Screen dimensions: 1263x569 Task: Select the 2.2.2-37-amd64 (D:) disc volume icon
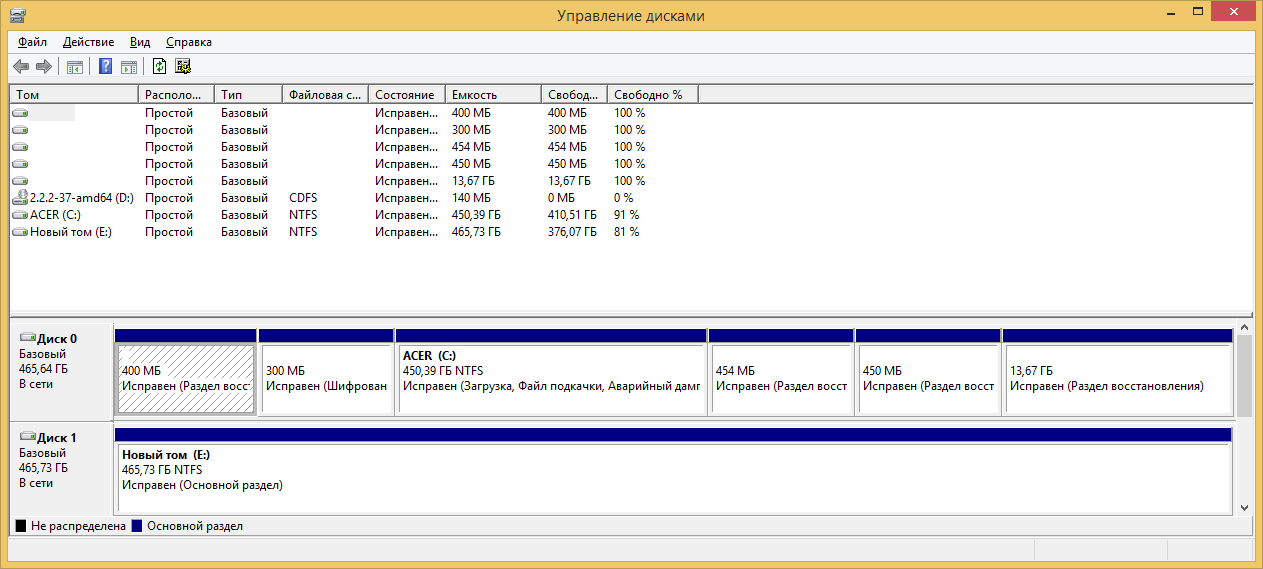[20, 198]
